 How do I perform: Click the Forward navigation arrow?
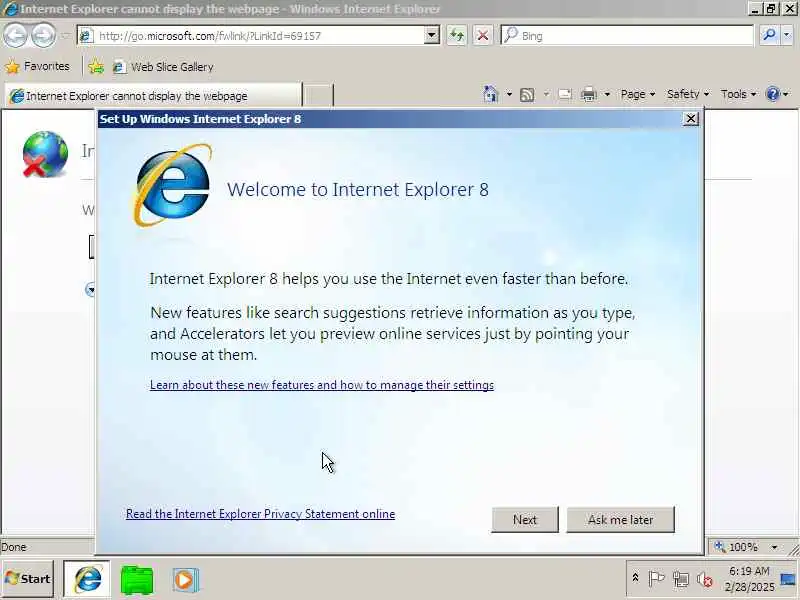(x=43, y=35)
